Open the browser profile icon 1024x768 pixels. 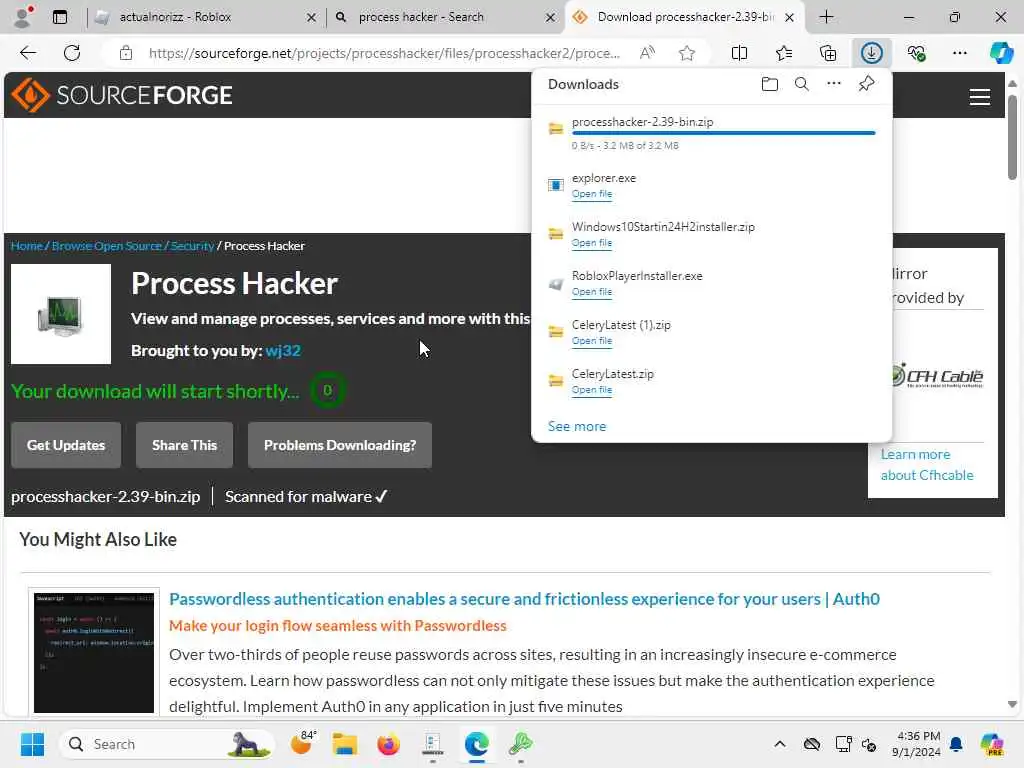pos(24,16)
